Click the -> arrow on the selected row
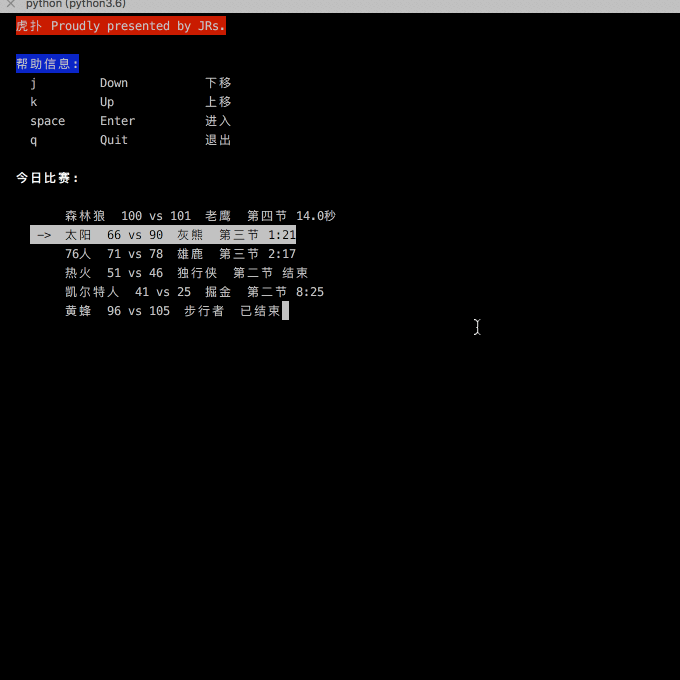680x680 pixels. click(44, 235)
